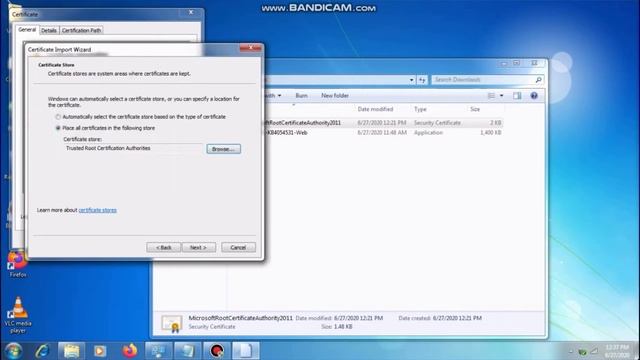The height and width of the screenshot is (360, 640).
Task: Open the Bandicam recorder taskbar icon
Action: [x=217, y=351]
